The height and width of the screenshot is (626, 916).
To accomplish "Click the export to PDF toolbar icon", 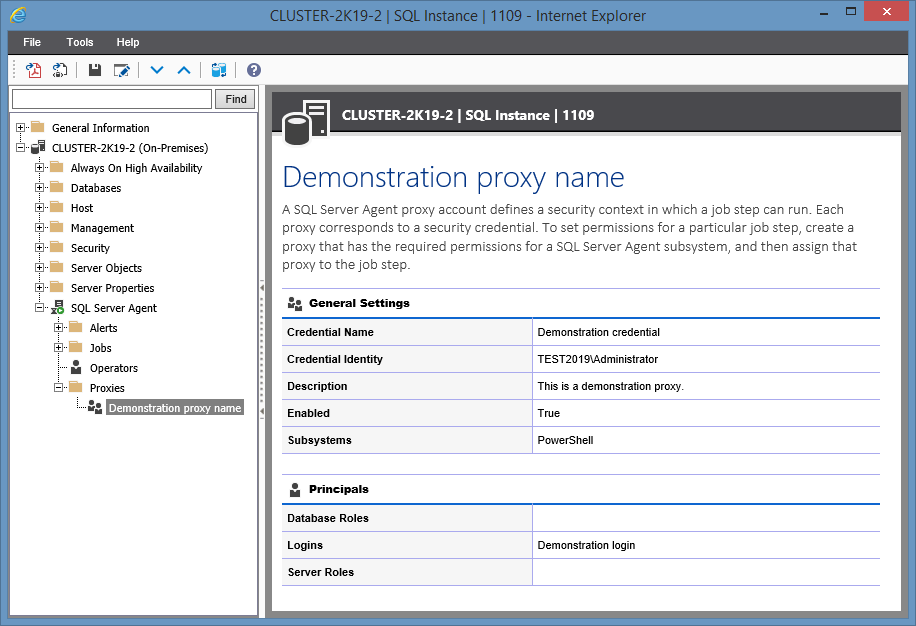I will point(33,70).
